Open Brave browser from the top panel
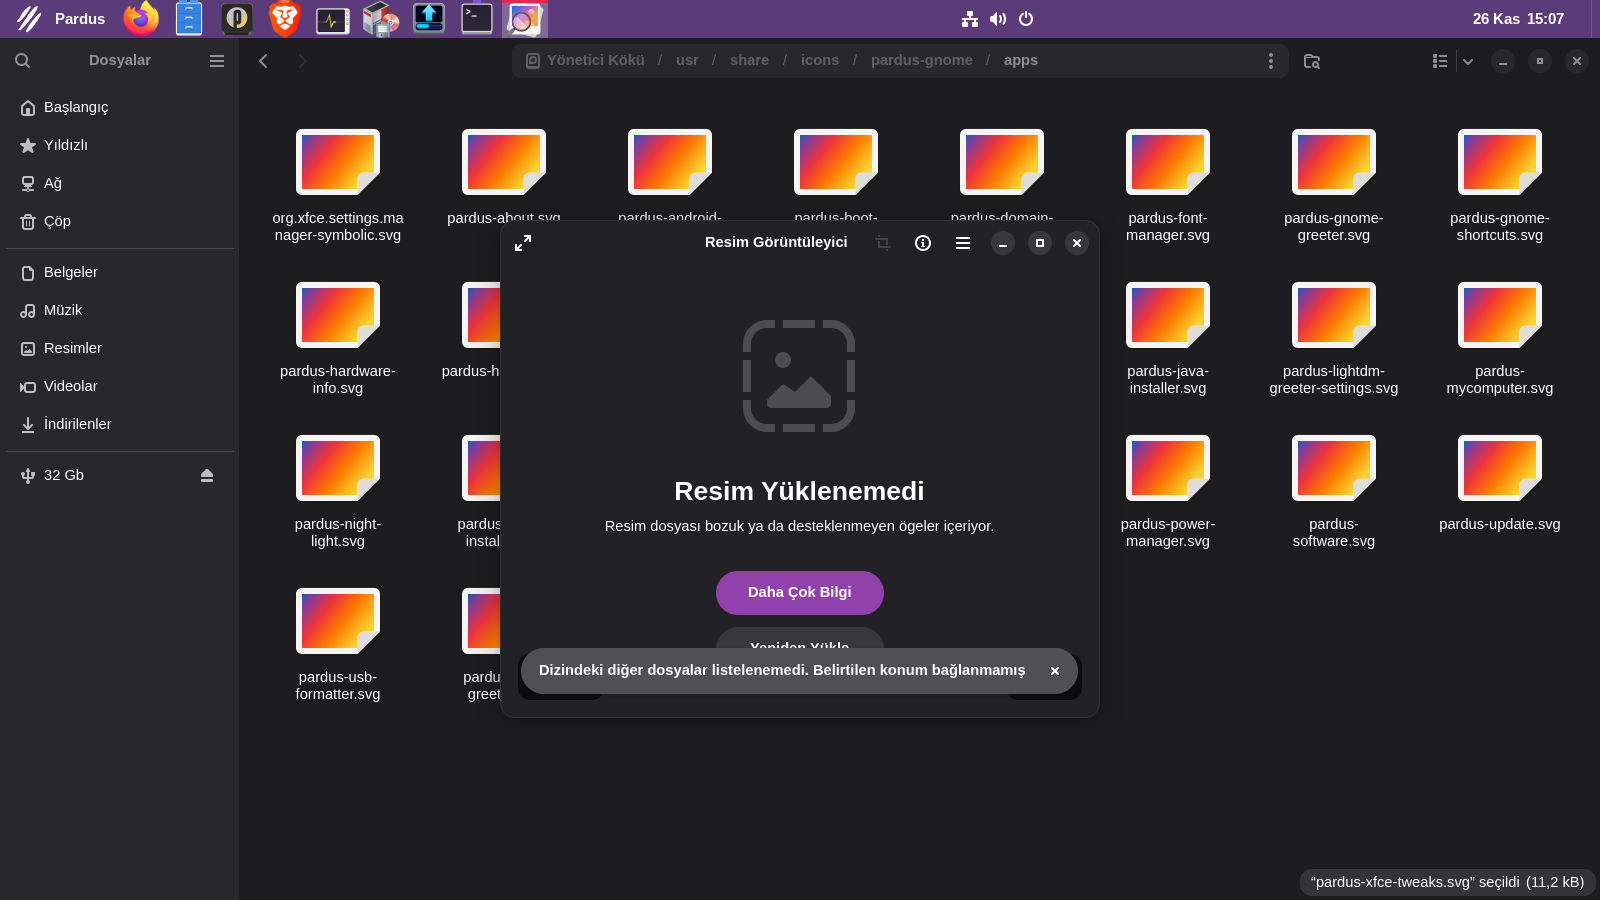The width and height of the screenshot is (1600, 900). click(x=285, y=19)
